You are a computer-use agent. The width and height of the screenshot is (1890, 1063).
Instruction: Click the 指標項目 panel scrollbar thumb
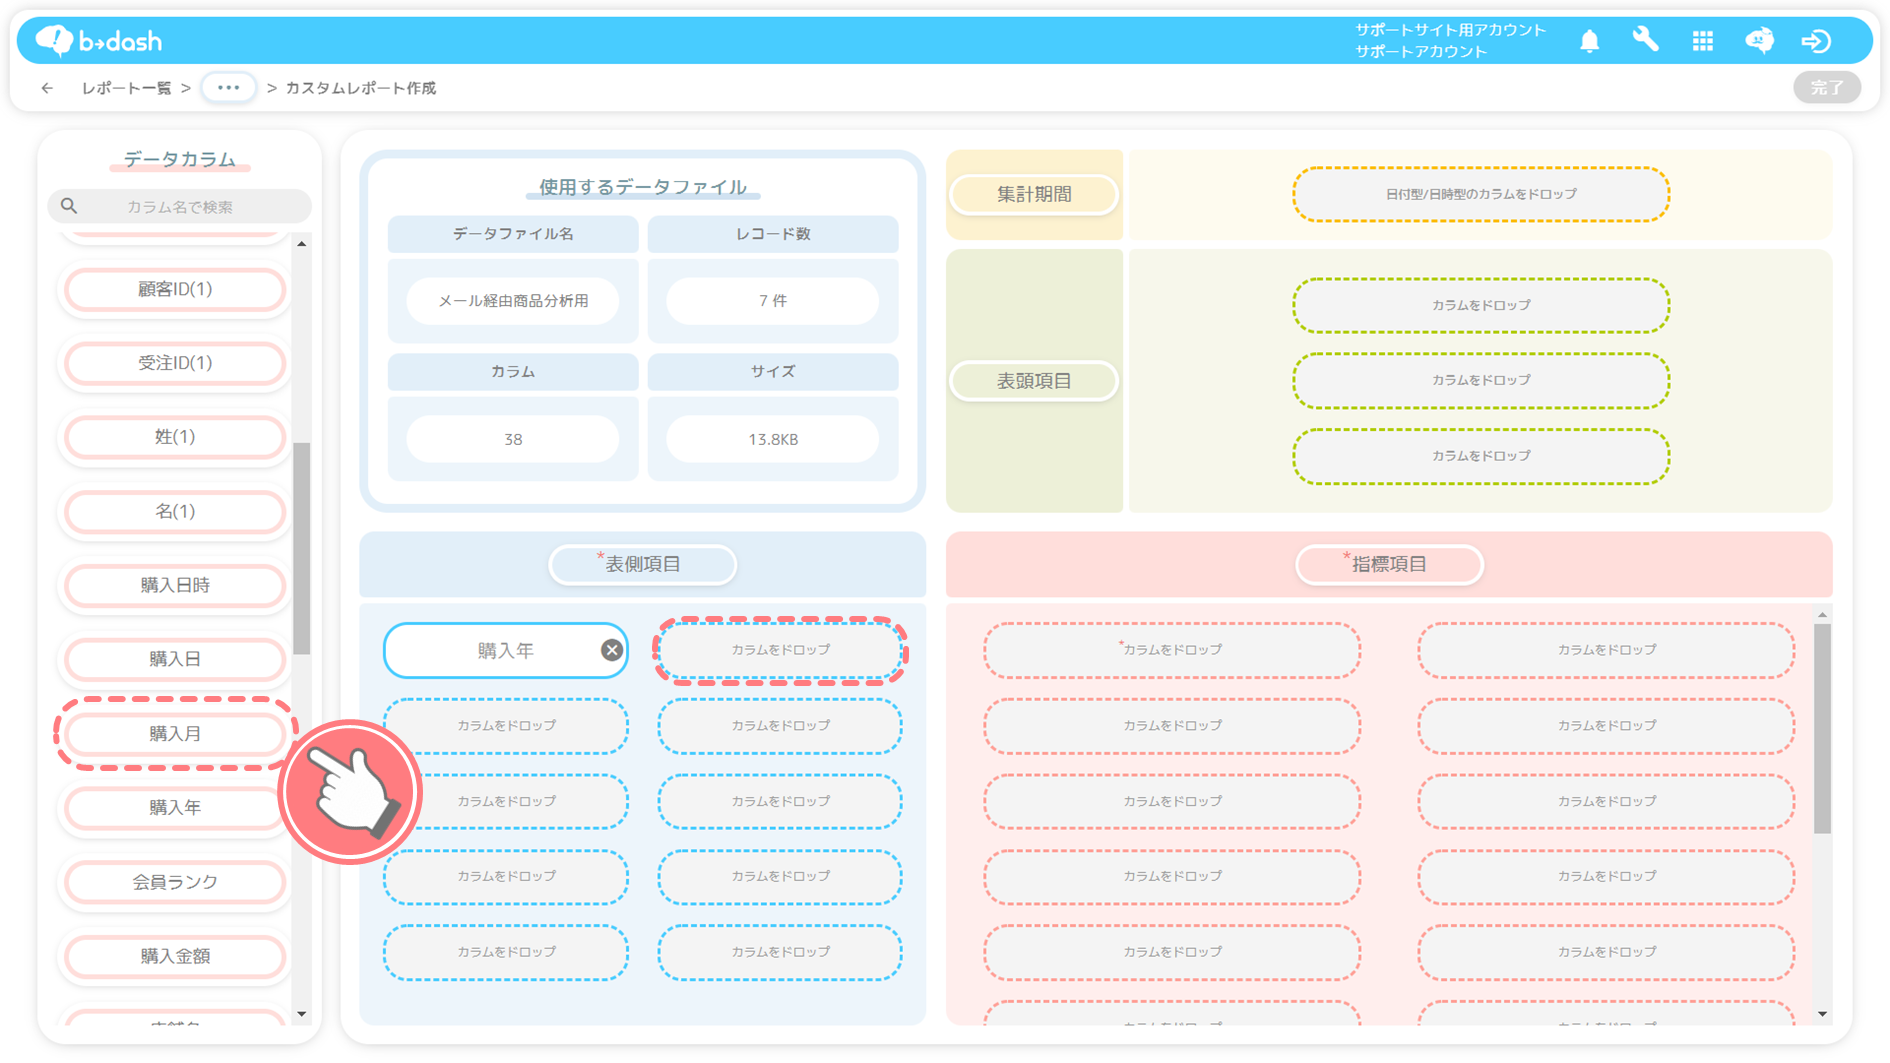click(x=1822, y=728)
